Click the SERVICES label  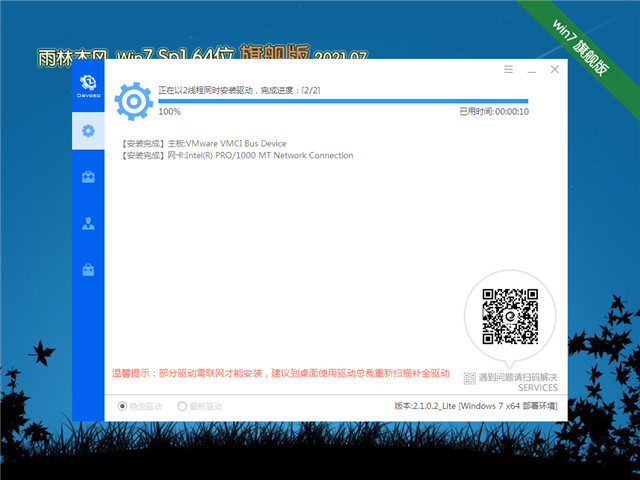pos(538,388)
